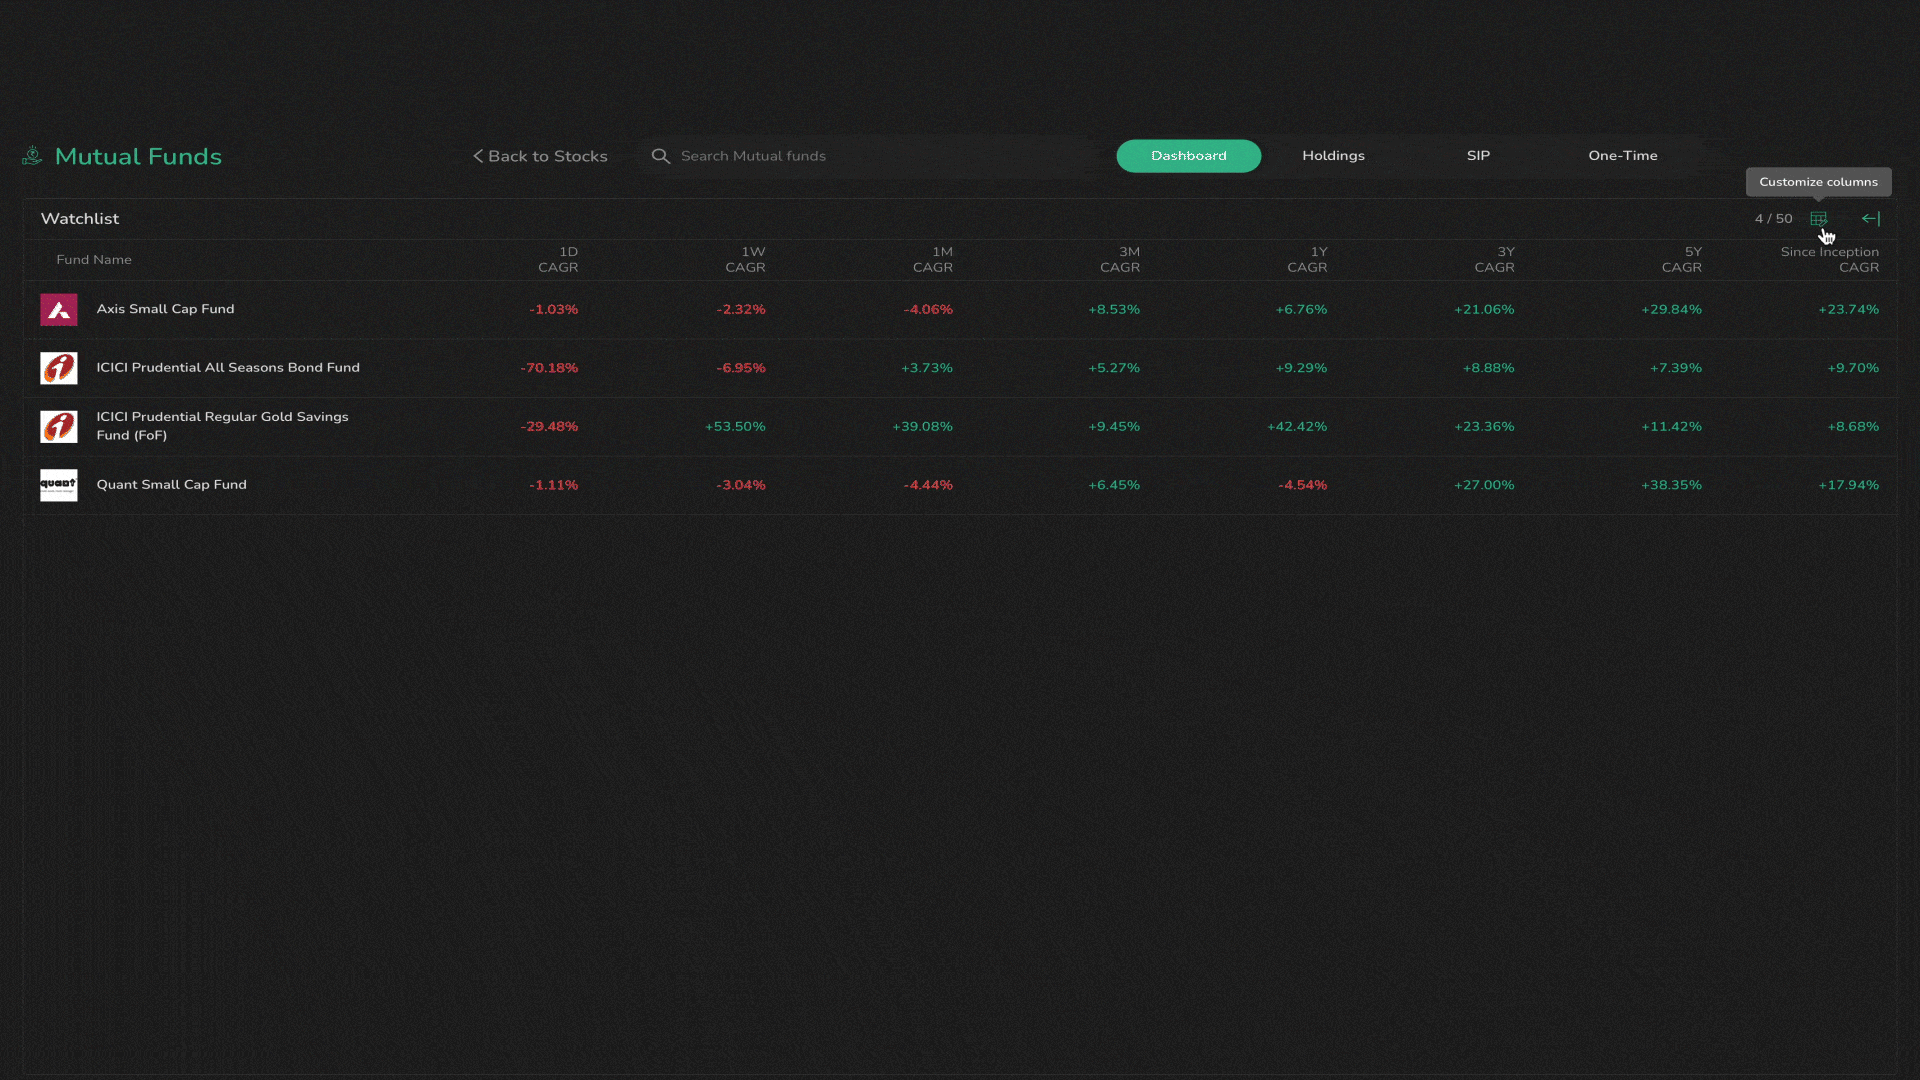Select the One-Time tab
The width and height of the screenshot is (1920, 1080).
(1622, 156)
